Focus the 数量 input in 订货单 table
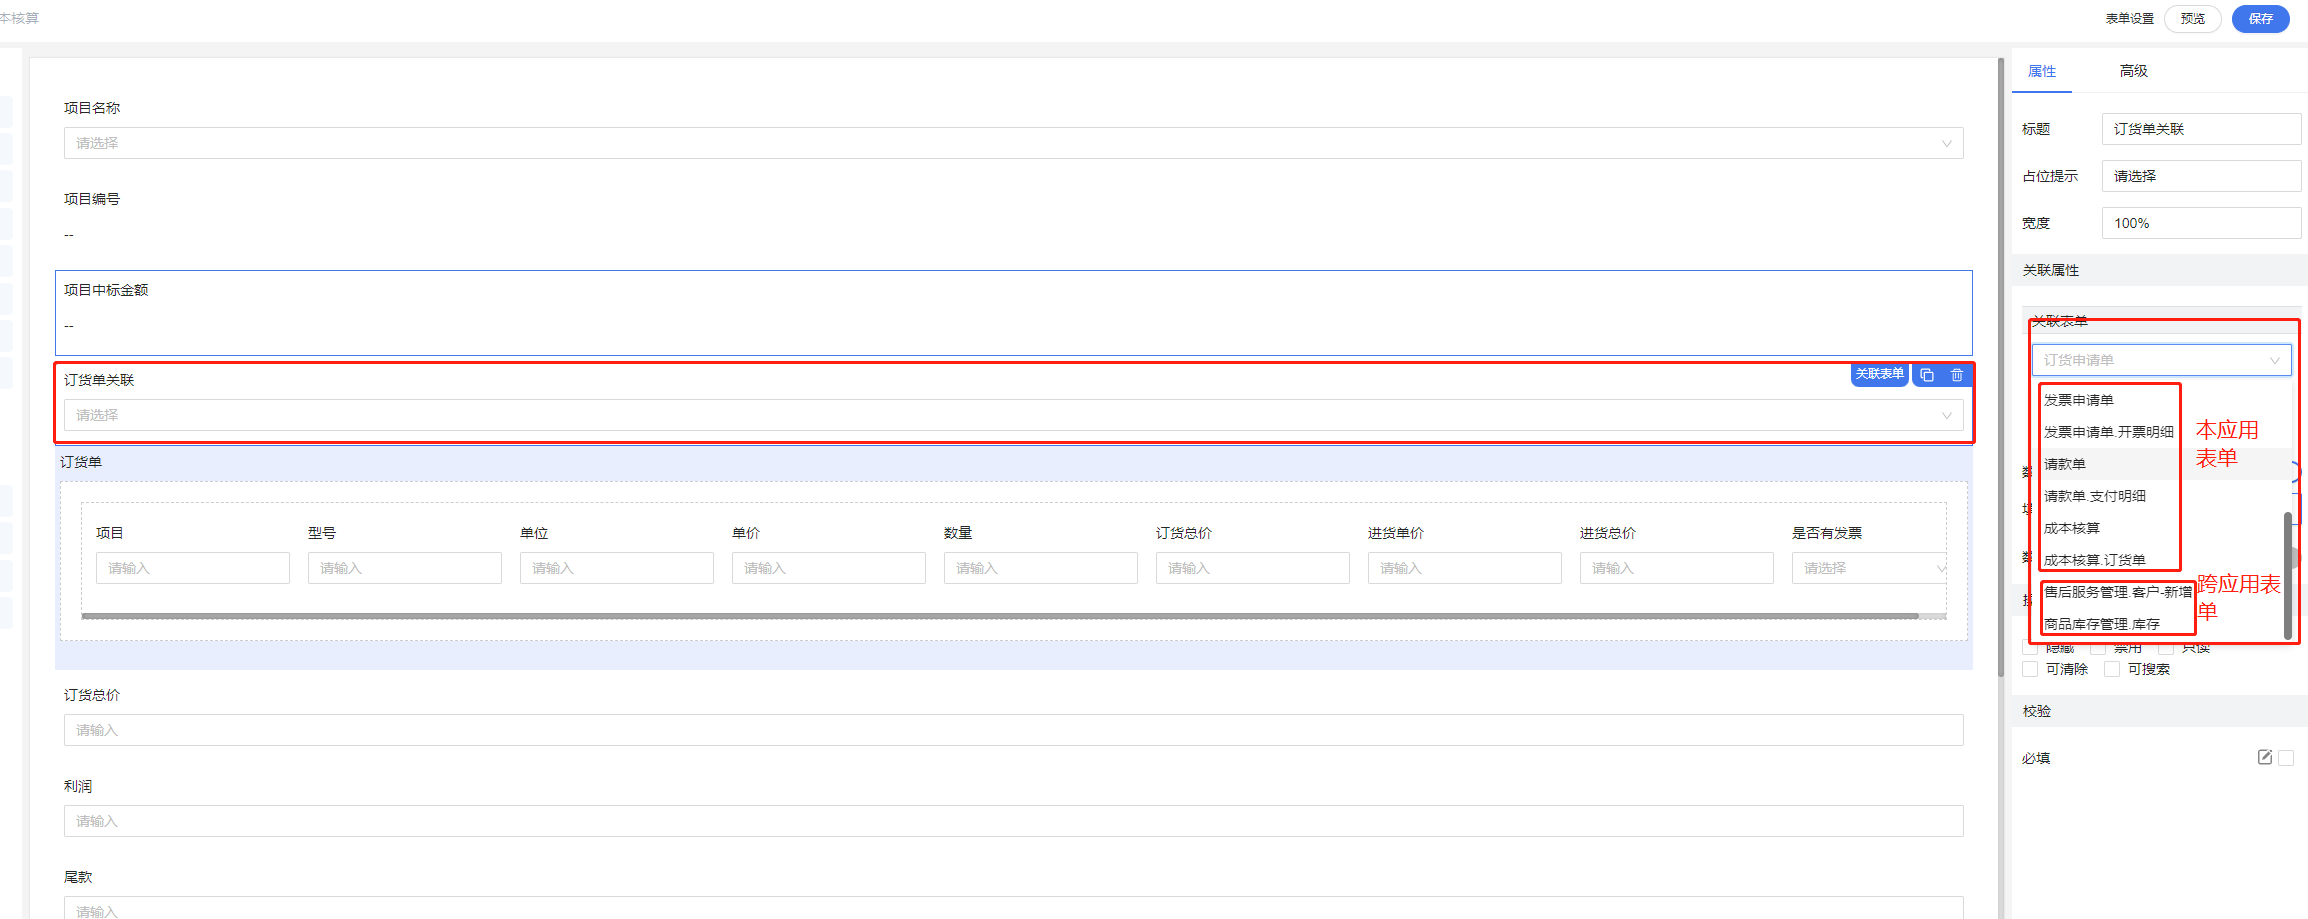 pyautogui.click(x=1040, y=568)
